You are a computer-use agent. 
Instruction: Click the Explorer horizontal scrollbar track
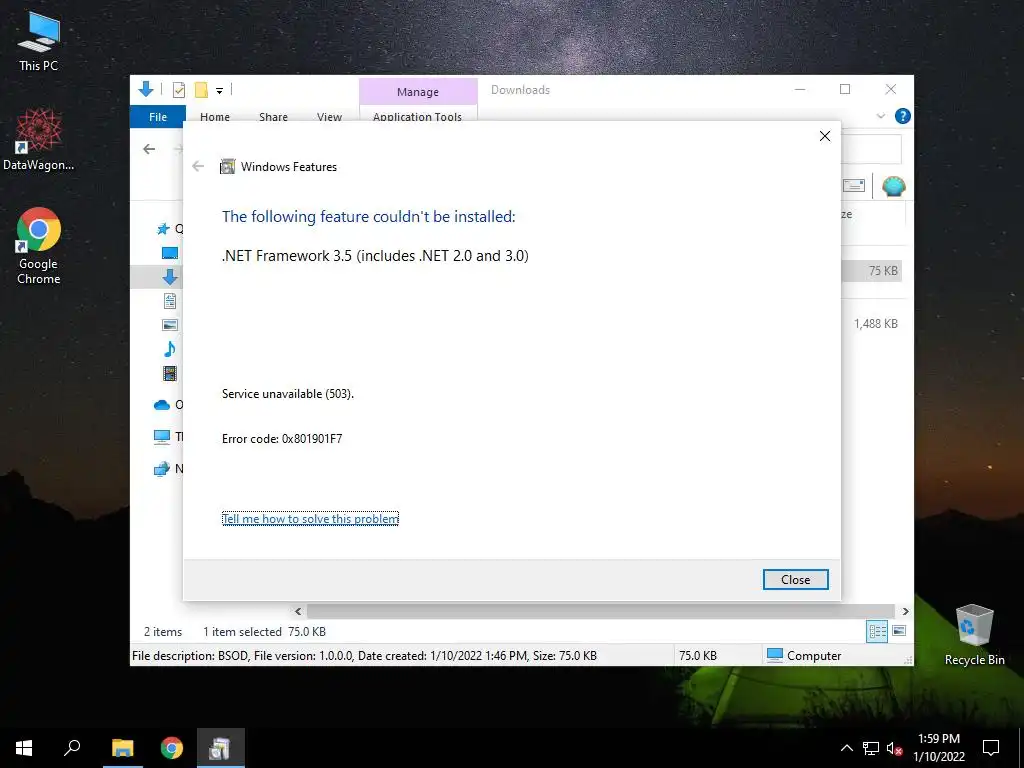coord(601,611)
